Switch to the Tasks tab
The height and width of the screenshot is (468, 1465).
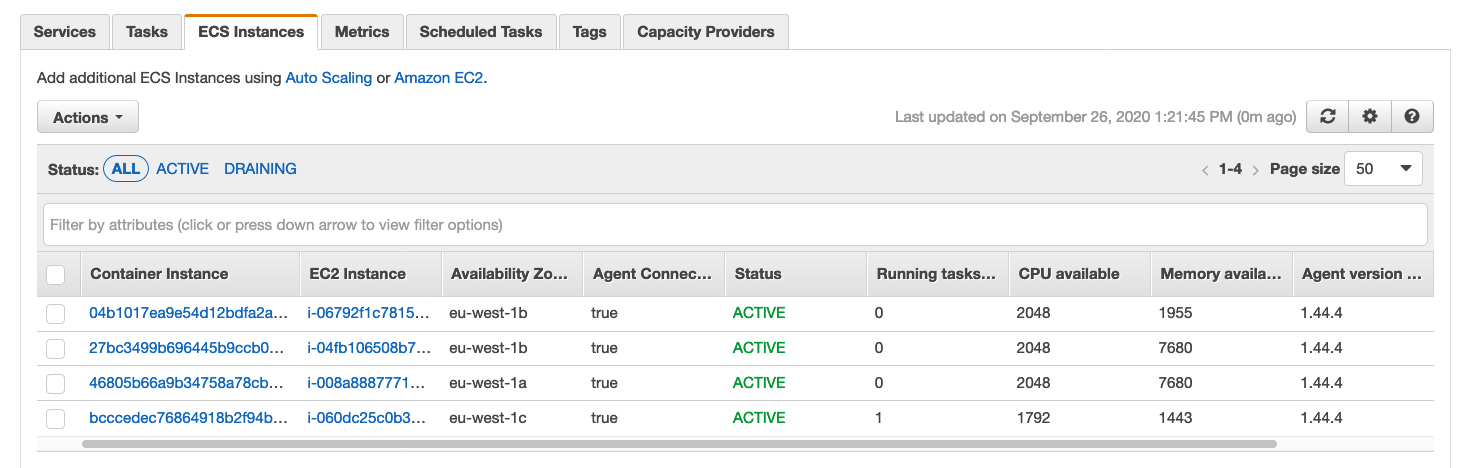[x=147, y=32]
